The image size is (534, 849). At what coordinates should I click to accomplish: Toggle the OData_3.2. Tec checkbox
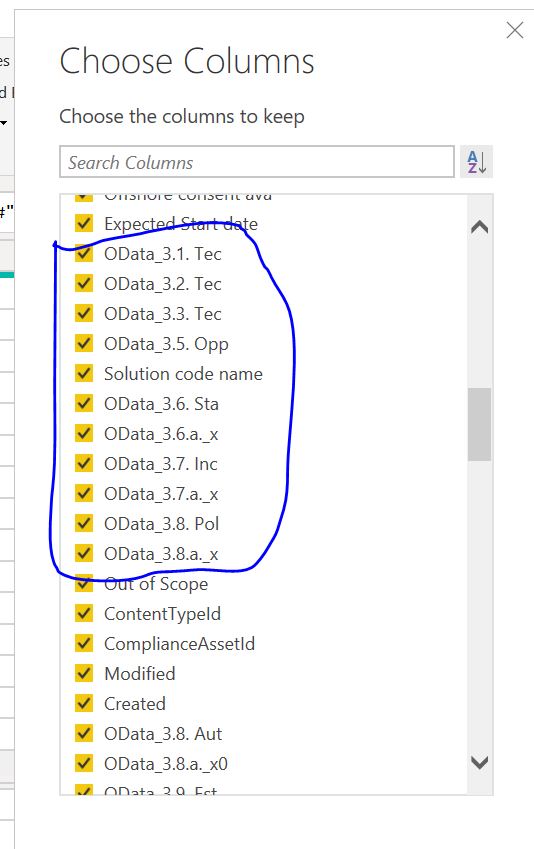point(84,283)
